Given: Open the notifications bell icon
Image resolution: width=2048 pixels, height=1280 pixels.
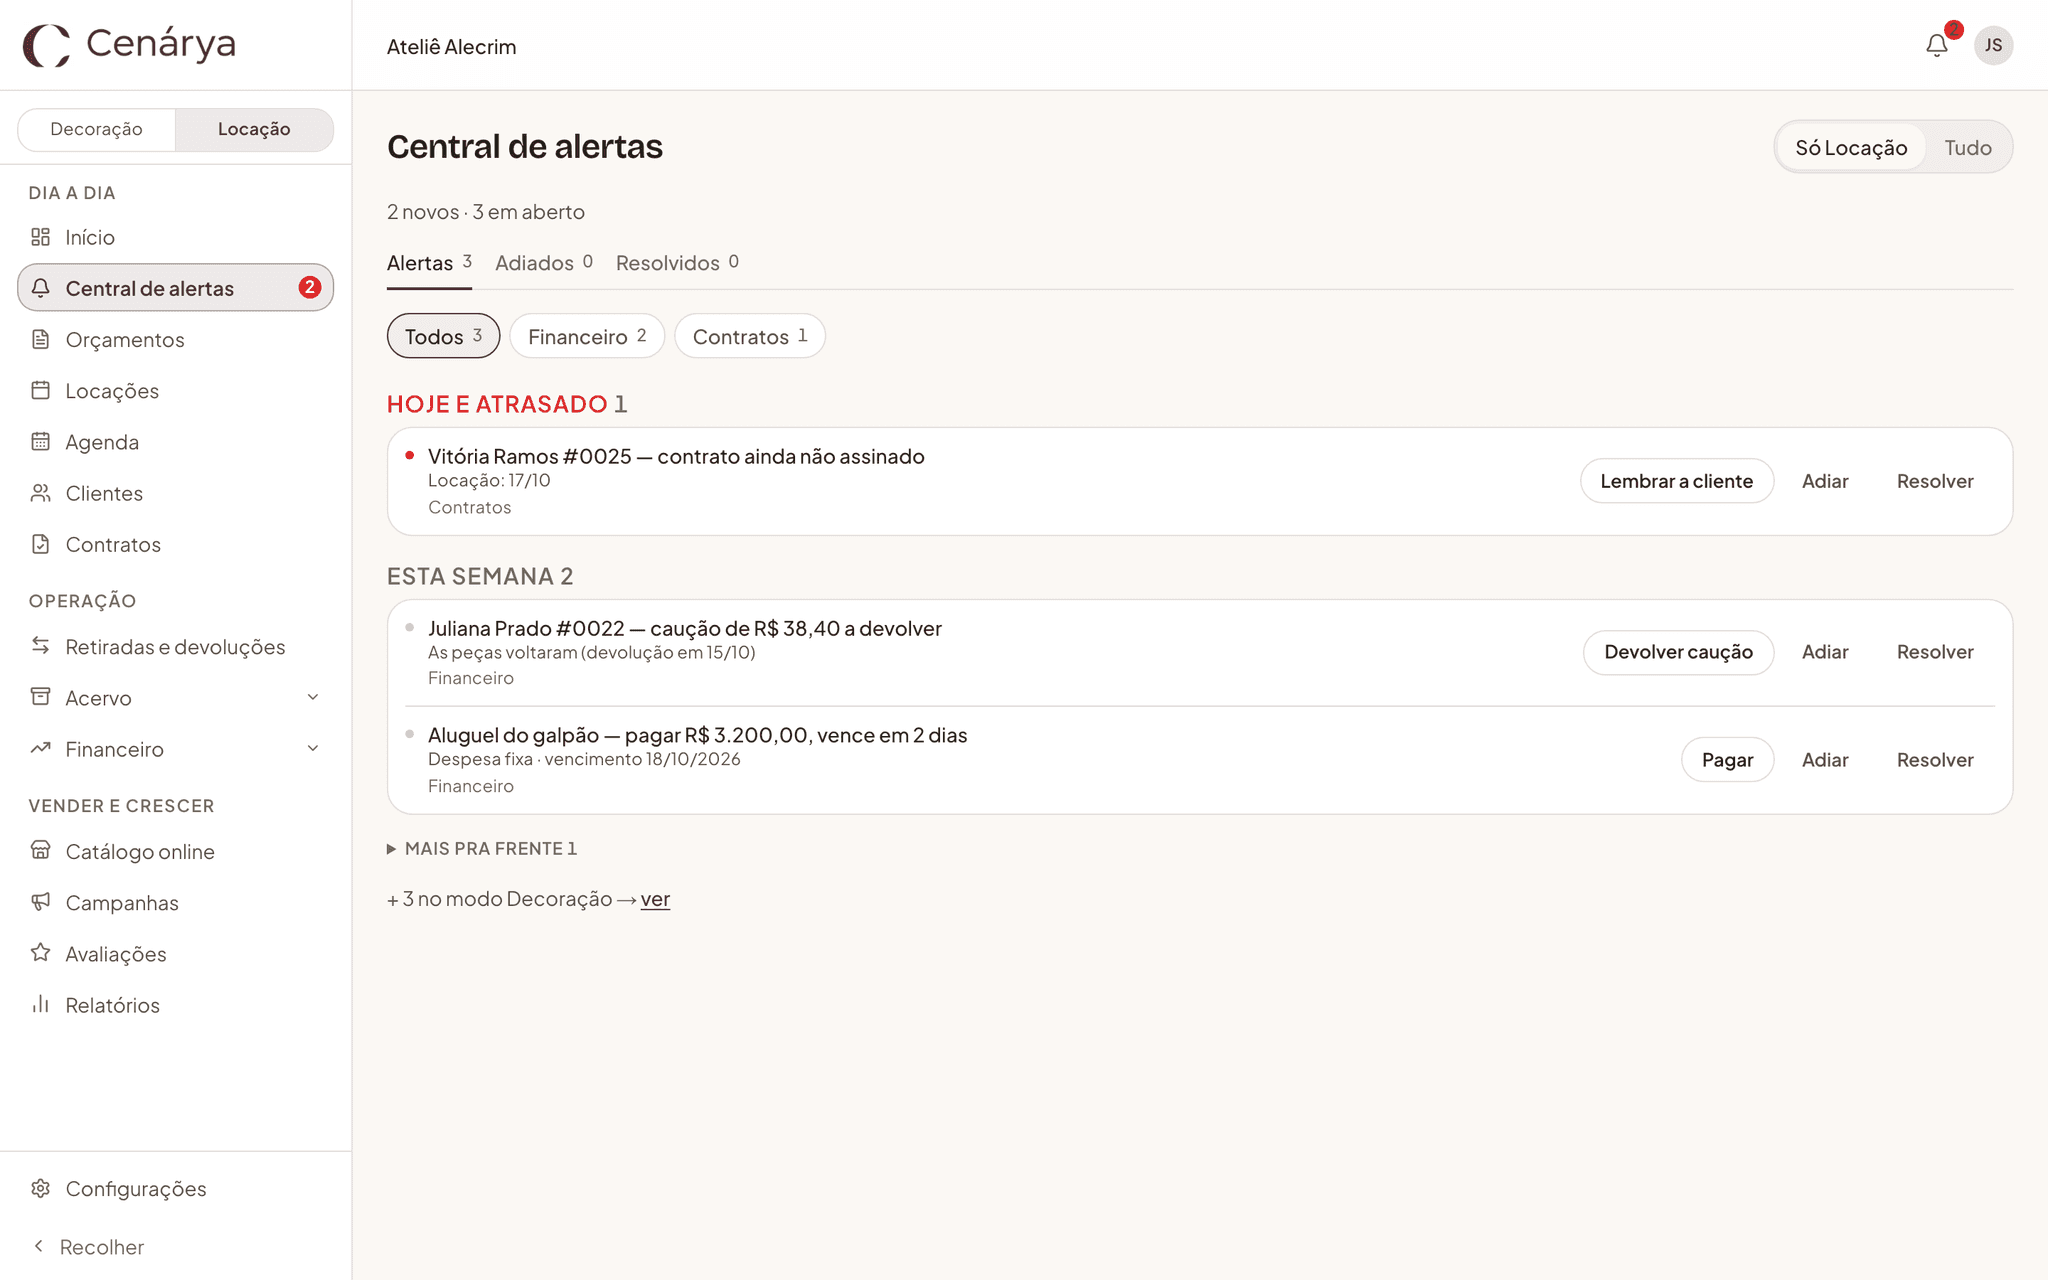Looking at the screenshot, I should (1937, 45).
